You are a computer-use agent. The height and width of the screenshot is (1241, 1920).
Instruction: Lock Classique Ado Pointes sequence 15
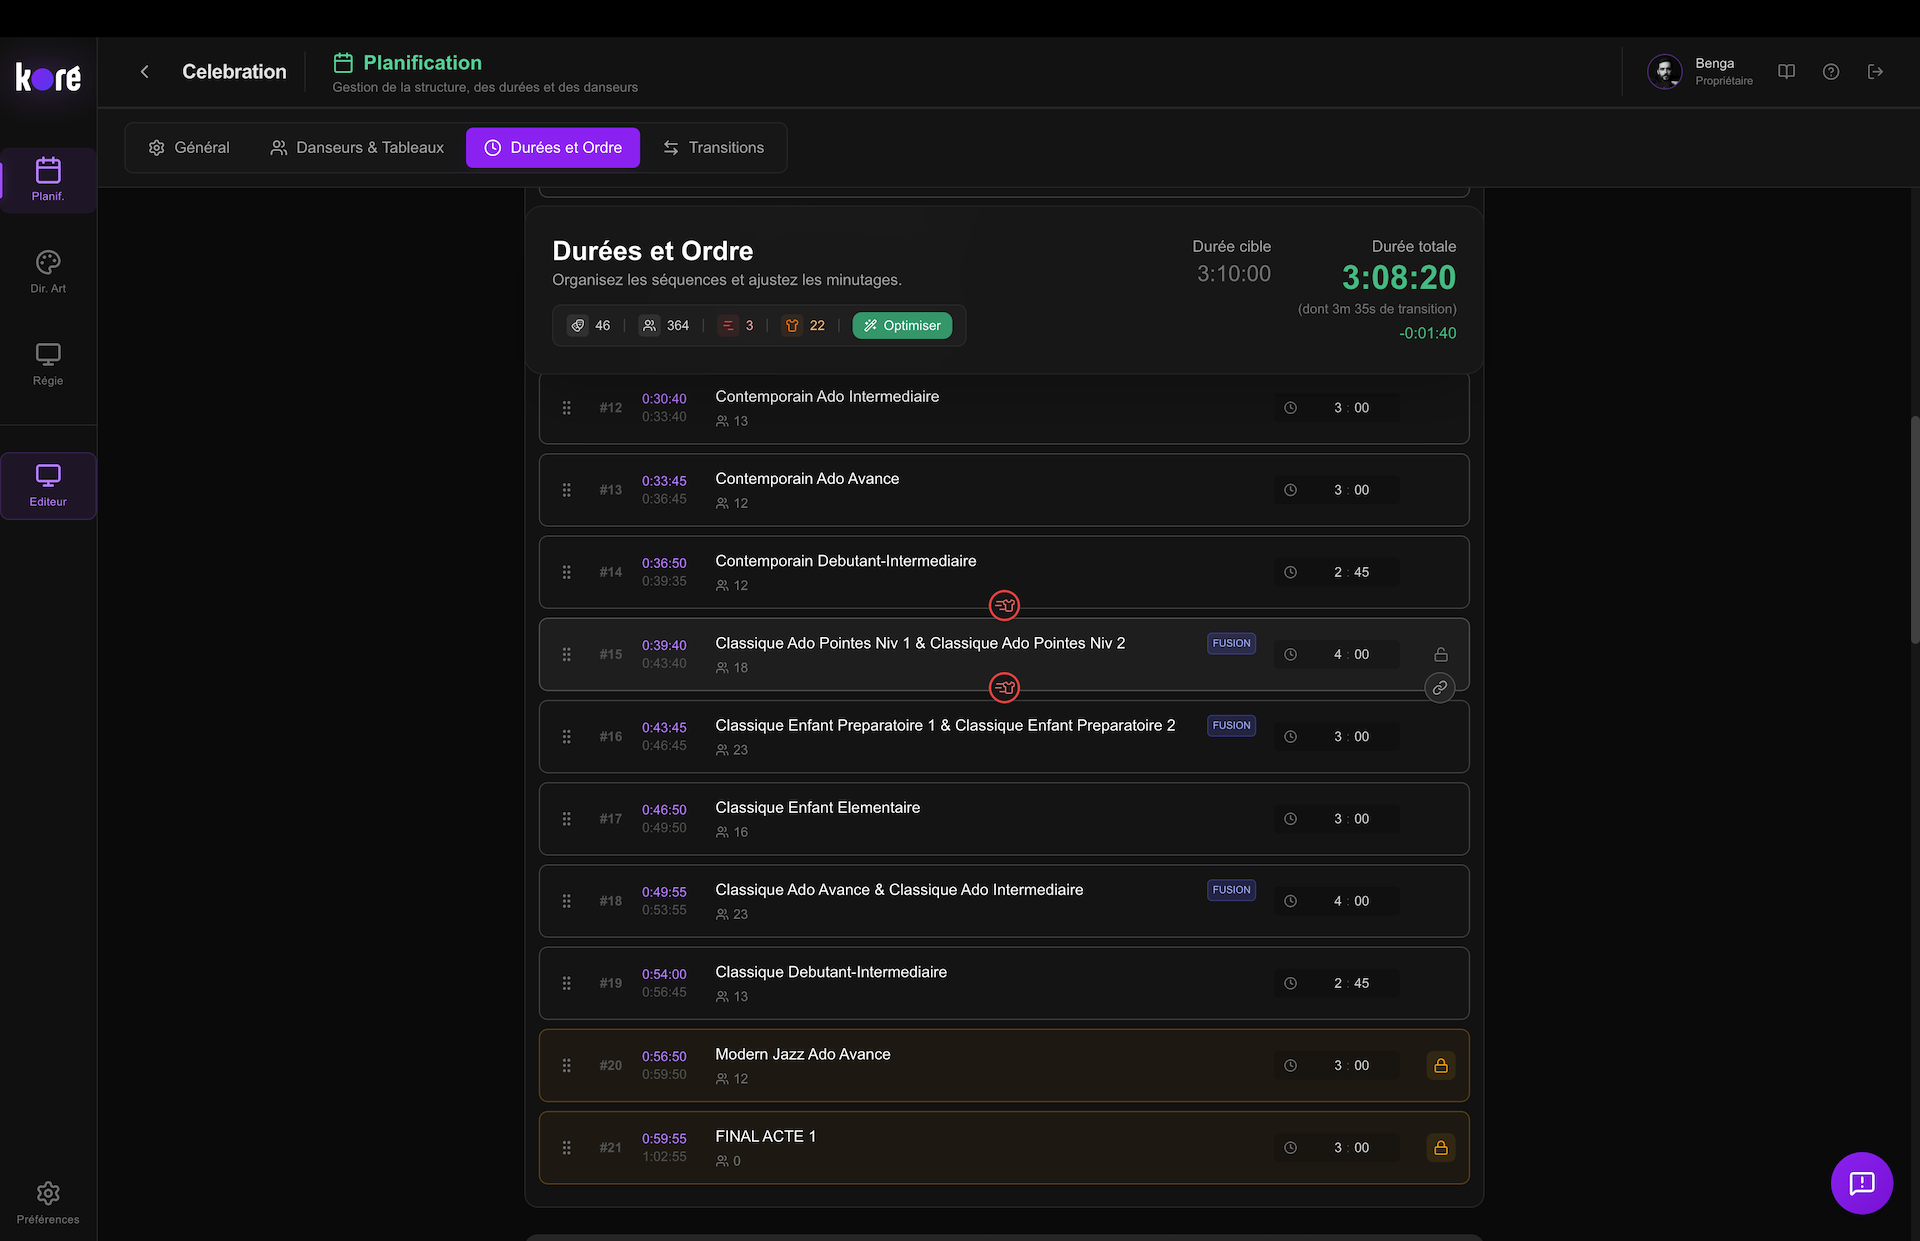1440,655
